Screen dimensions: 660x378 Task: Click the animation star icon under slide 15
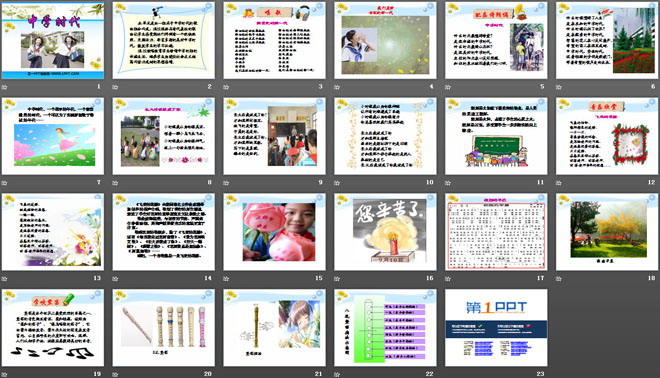click(x=226, y=279)
